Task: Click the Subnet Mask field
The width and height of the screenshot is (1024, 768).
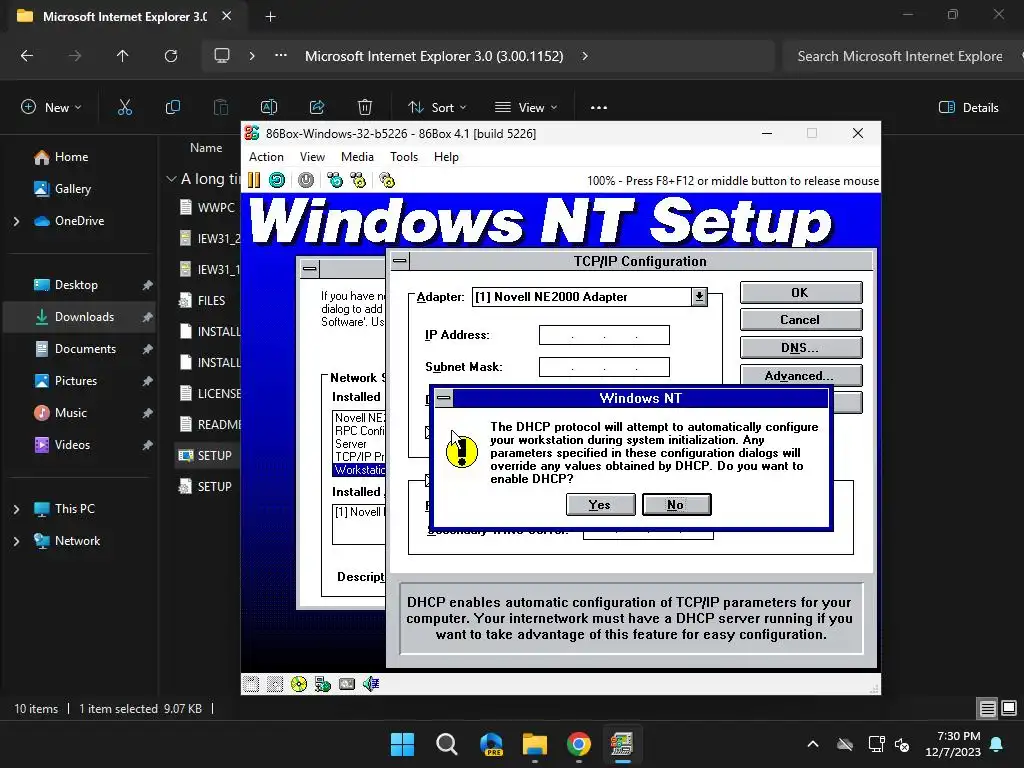Action: [604, 367]
